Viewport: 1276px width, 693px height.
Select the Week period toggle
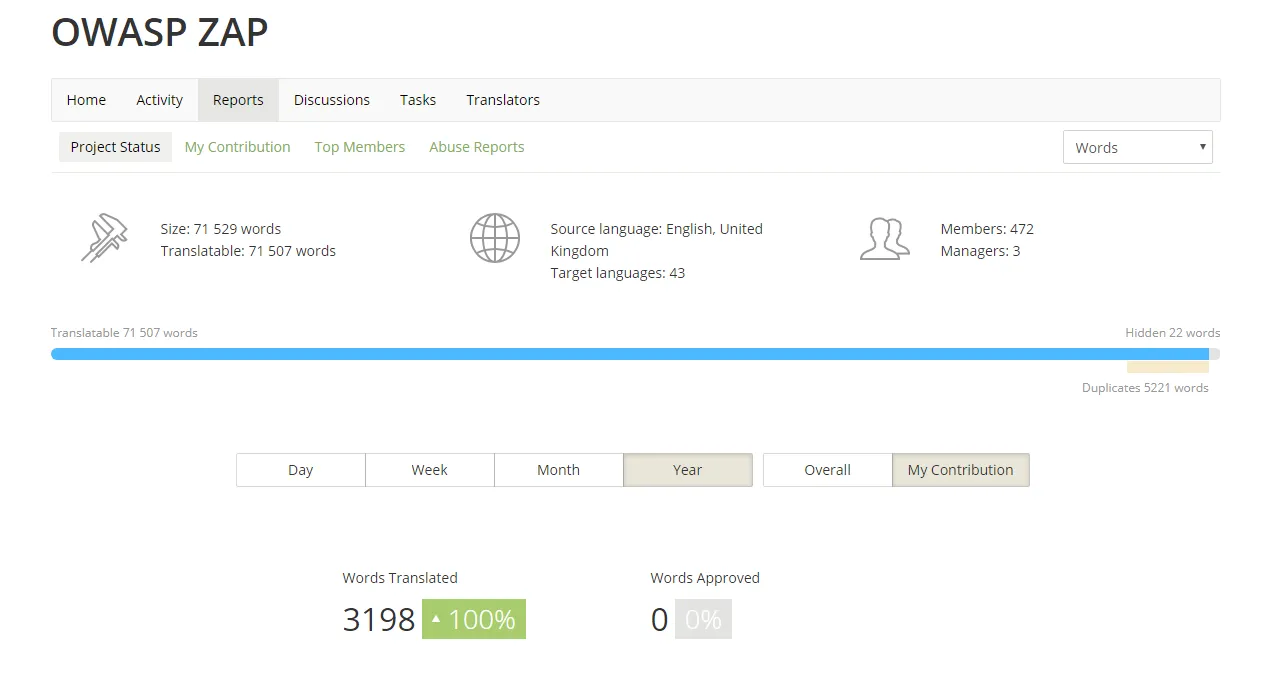click(x=430, y=470)
